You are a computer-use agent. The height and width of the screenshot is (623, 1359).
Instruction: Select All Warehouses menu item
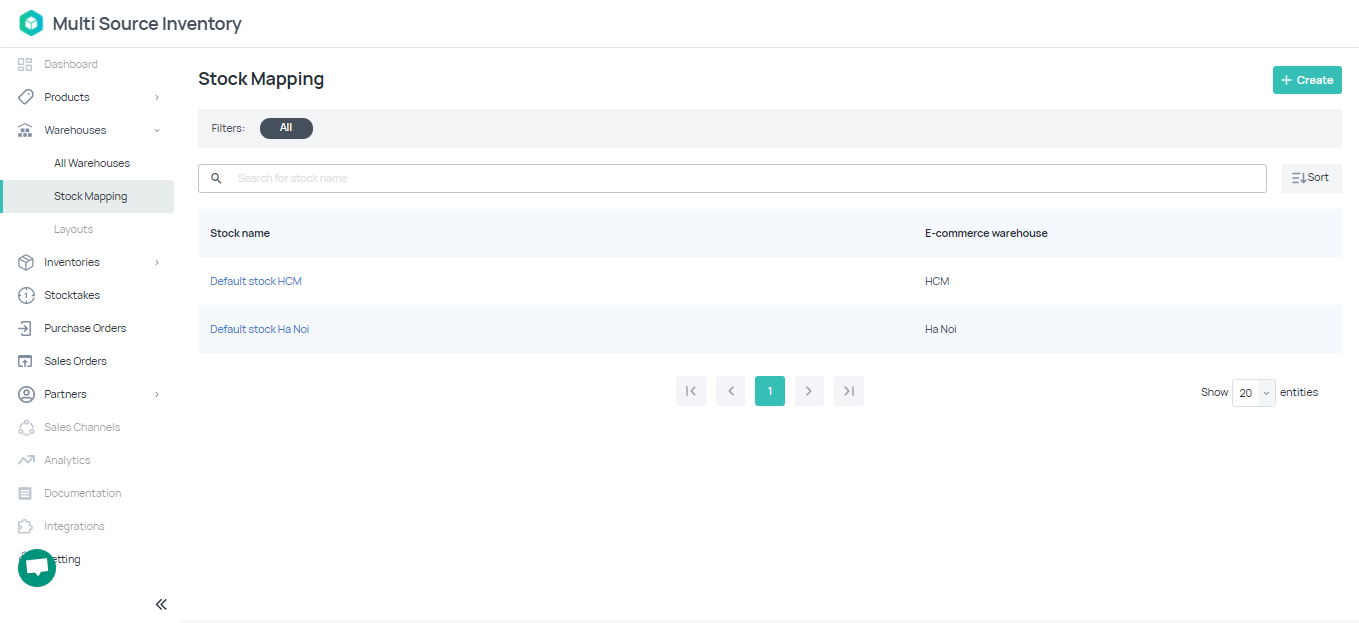pos(92,163)
